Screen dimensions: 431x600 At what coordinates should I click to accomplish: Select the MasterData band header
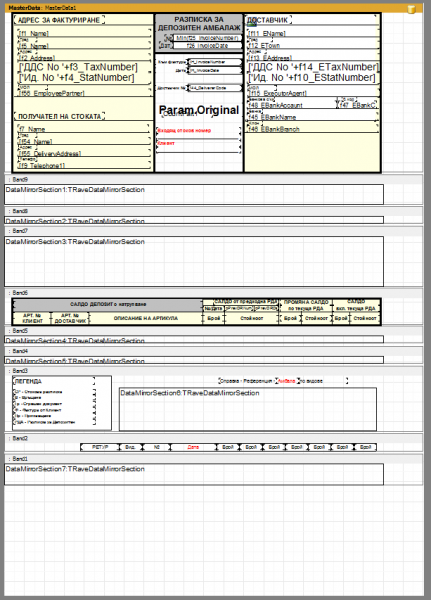(x=214, y=8)
